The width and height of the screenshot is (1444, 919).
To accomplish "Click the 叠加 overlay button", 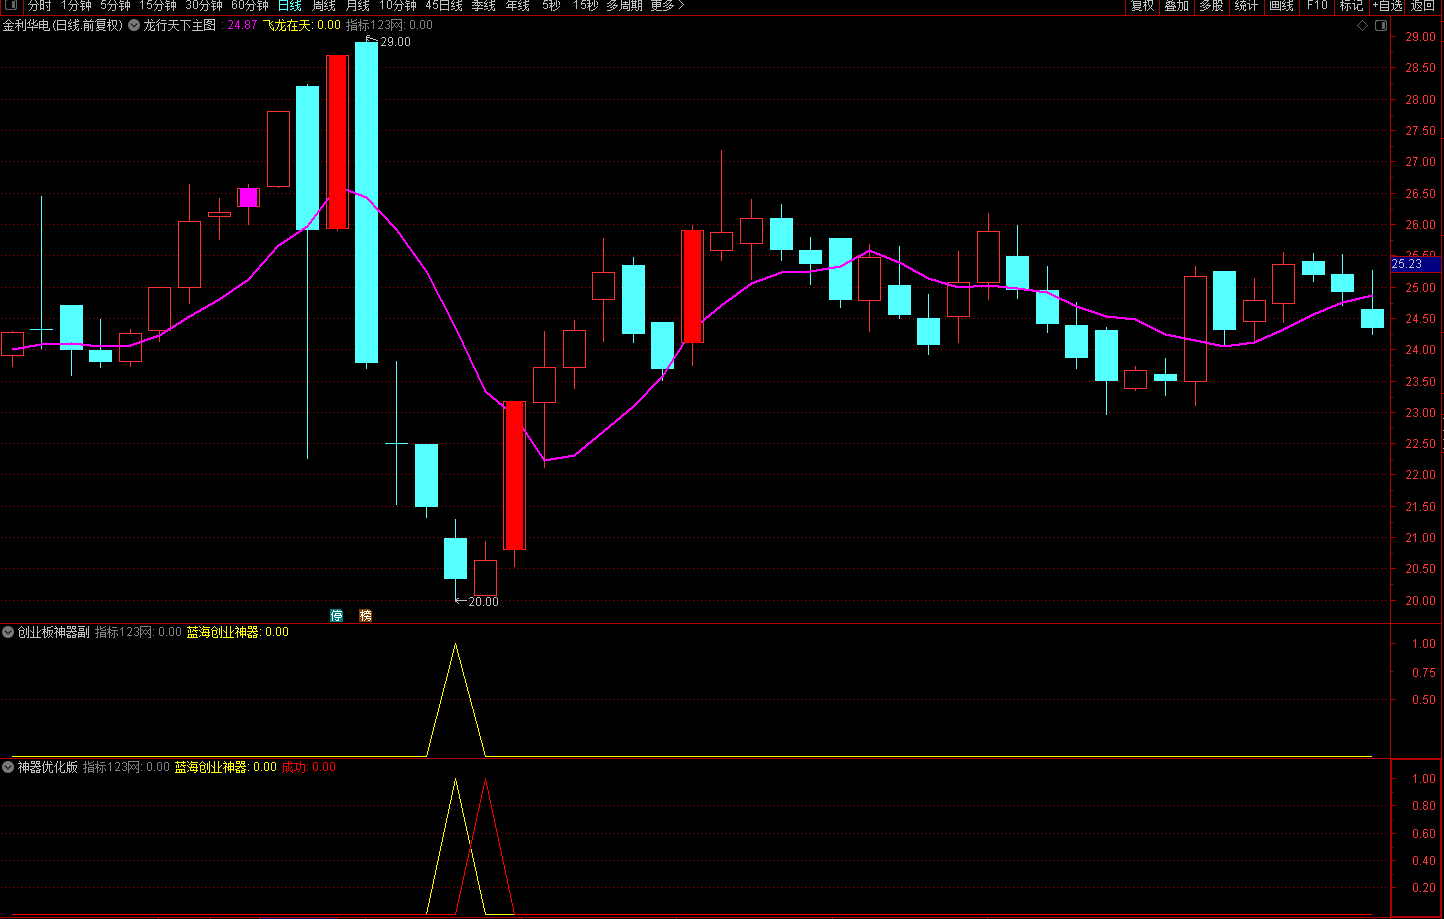I will coord(1176,6).
